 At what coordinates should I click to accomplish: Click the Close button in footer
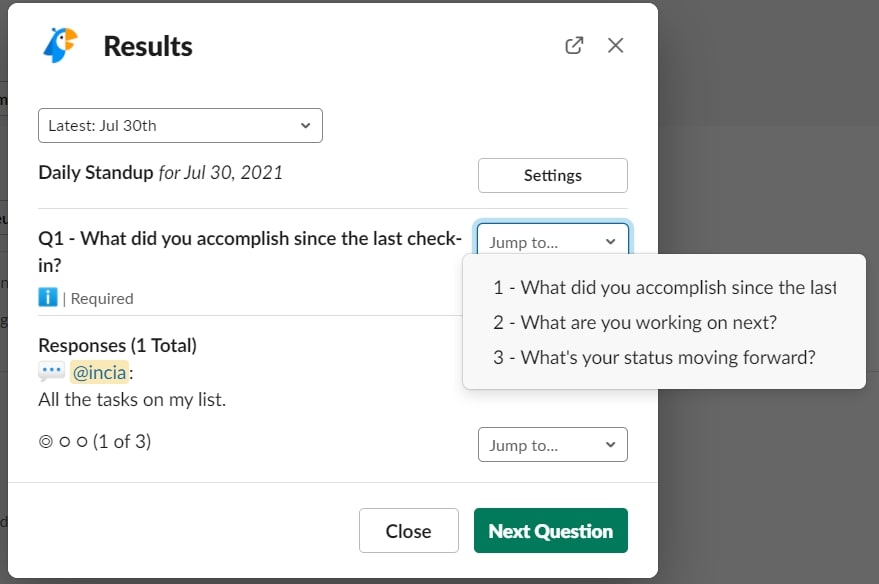[408, 531]
